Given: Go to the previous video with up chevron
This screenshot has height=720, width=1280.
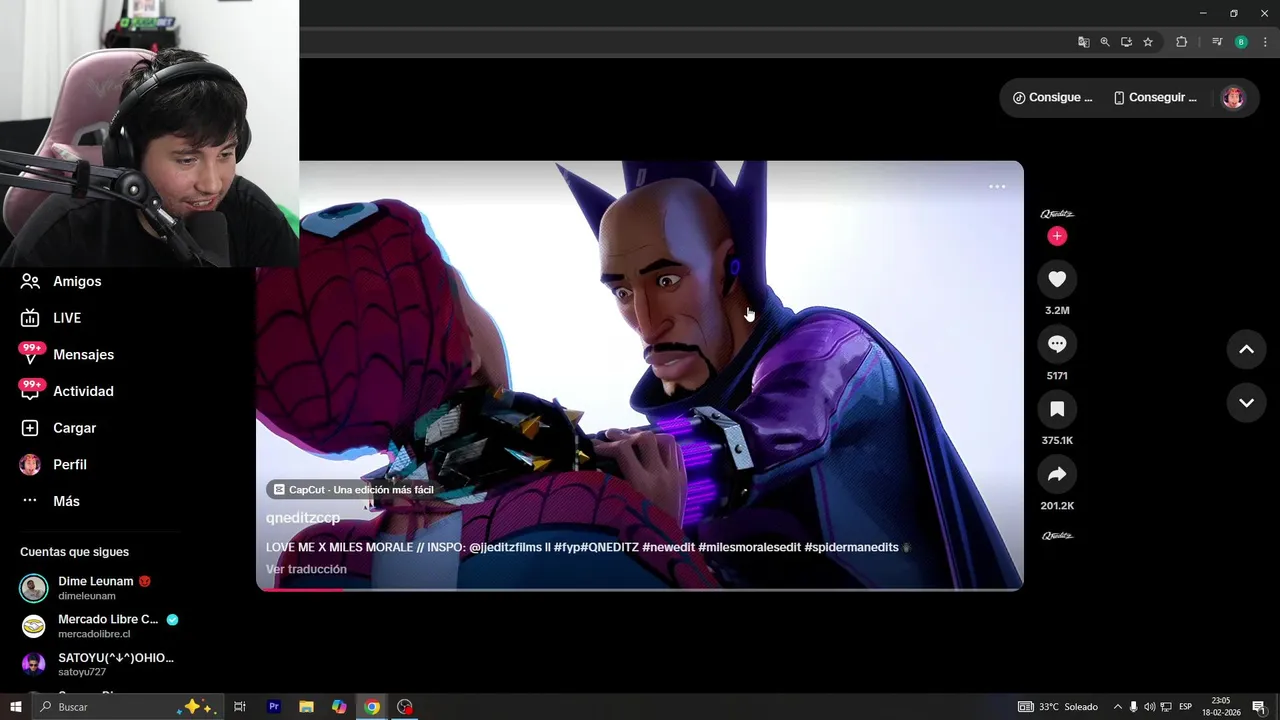Looking at the screenshot, I should (x=1246, y=349).
